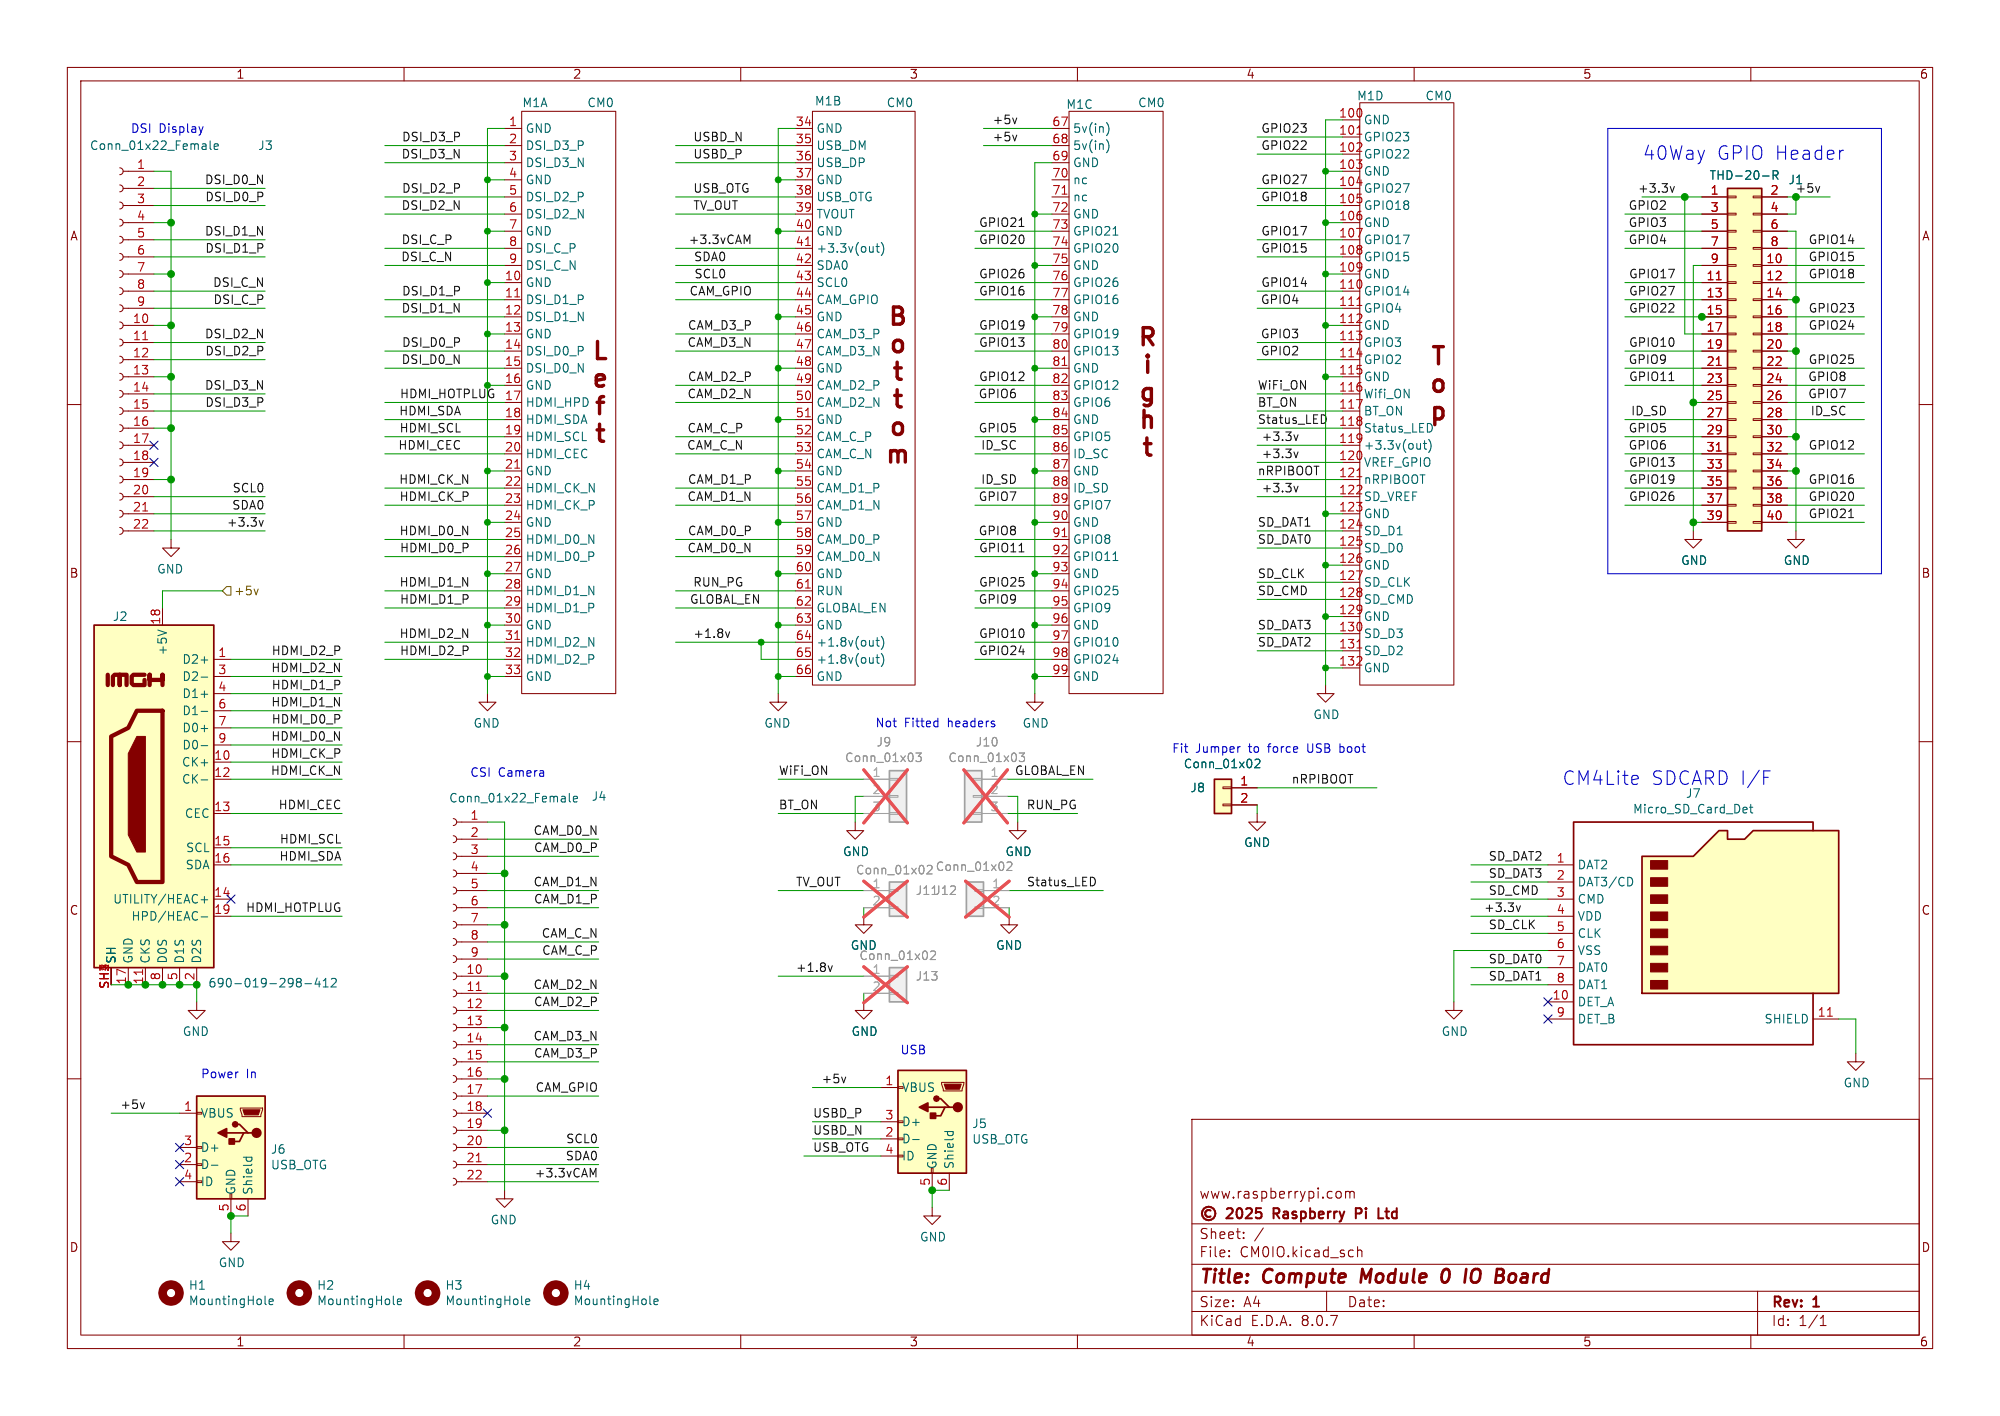Click the J5 USB_OTG connector symbol
This screenshot has height=1416, width=2000.
coord(932,1120)
